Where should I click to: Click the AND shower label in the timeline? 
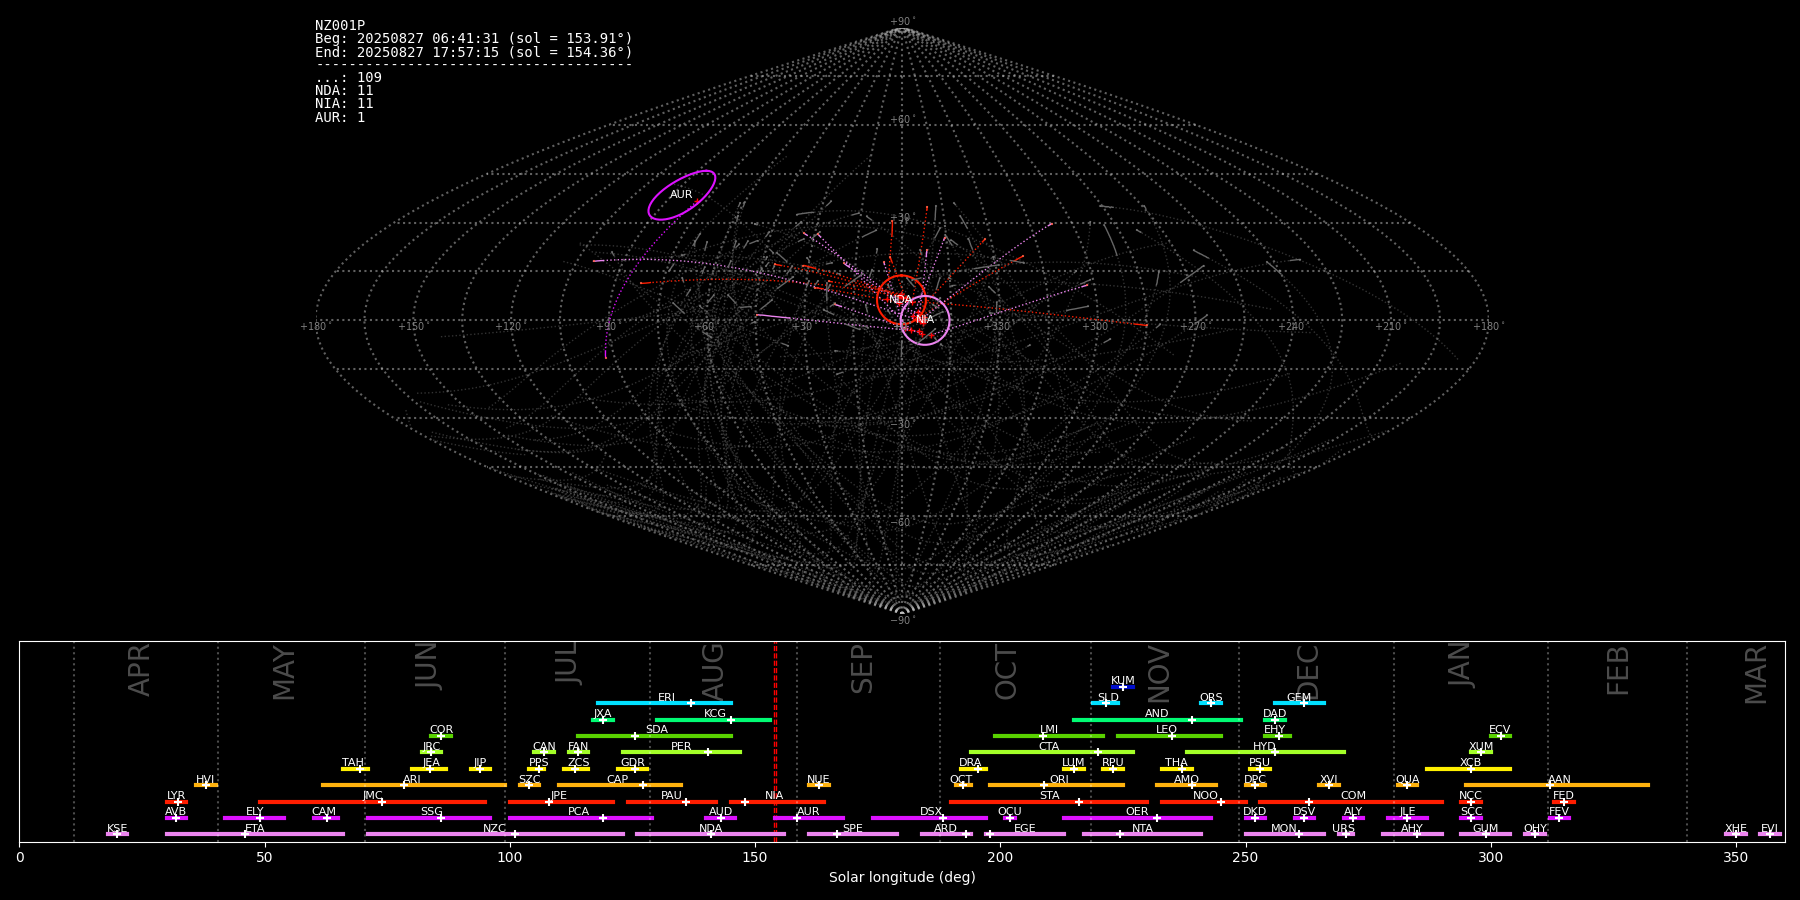tap(1157, 714)
